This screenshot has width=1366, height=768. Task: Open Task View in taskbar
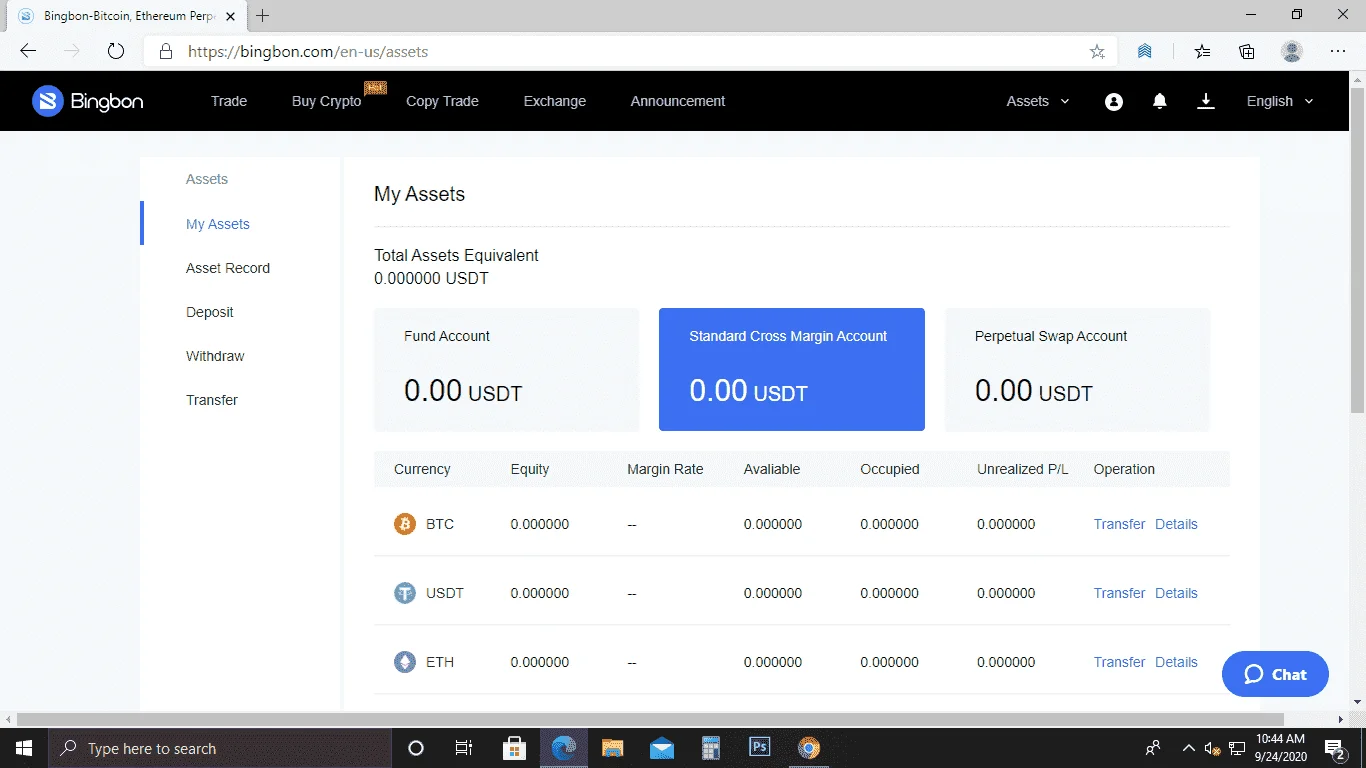pyautogui.click(x=464, y=748)
